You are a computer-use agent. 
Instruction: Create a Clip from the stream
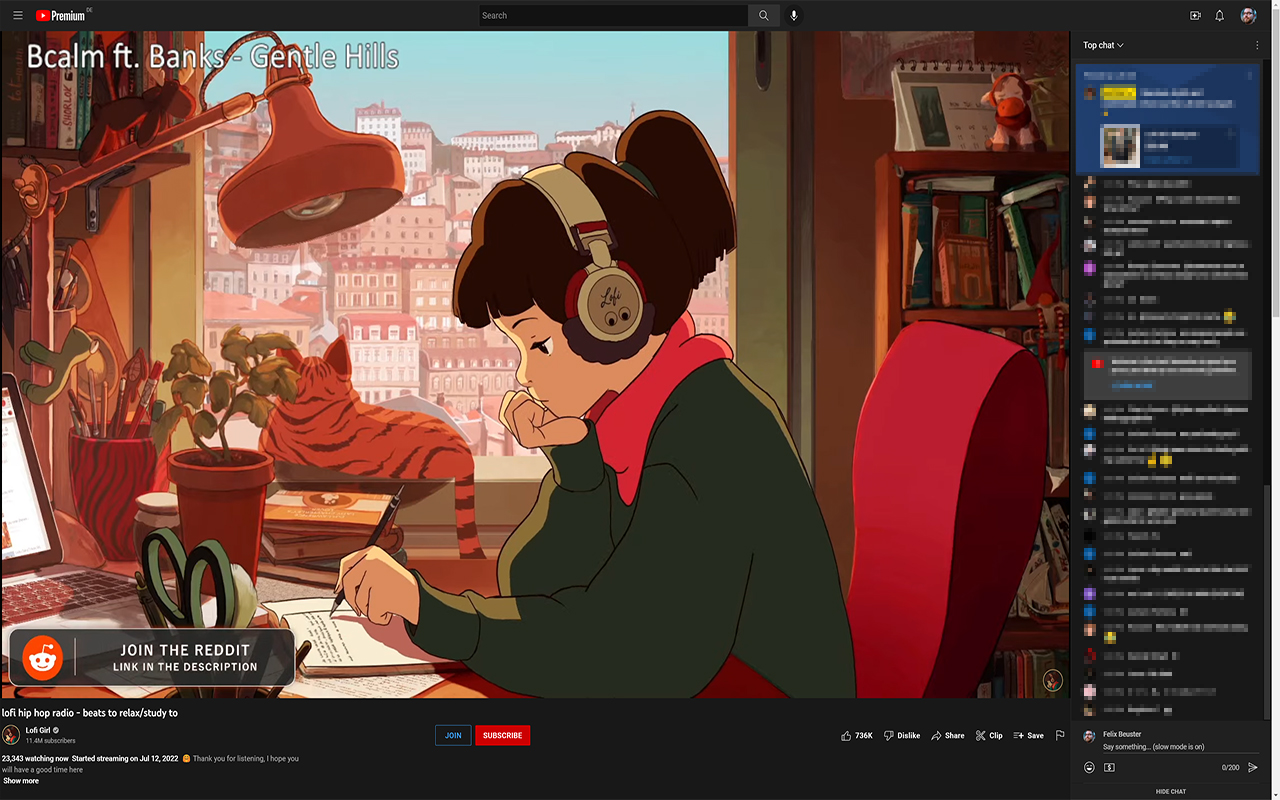point(989,735)
